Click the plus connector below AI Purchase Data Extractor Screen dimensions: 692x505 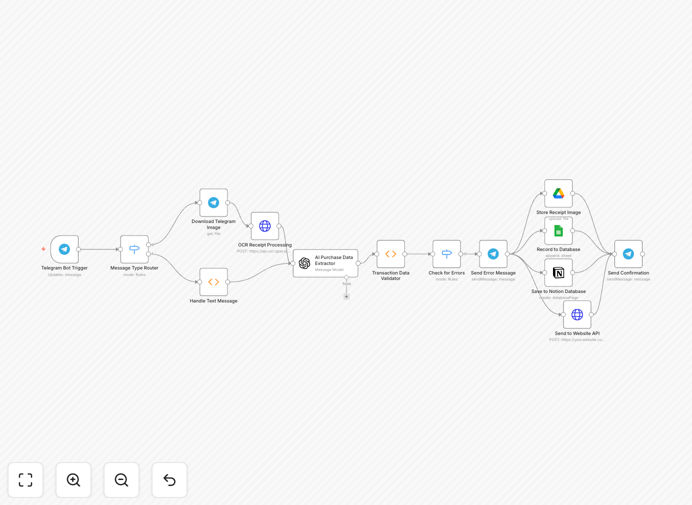[346, 297]
